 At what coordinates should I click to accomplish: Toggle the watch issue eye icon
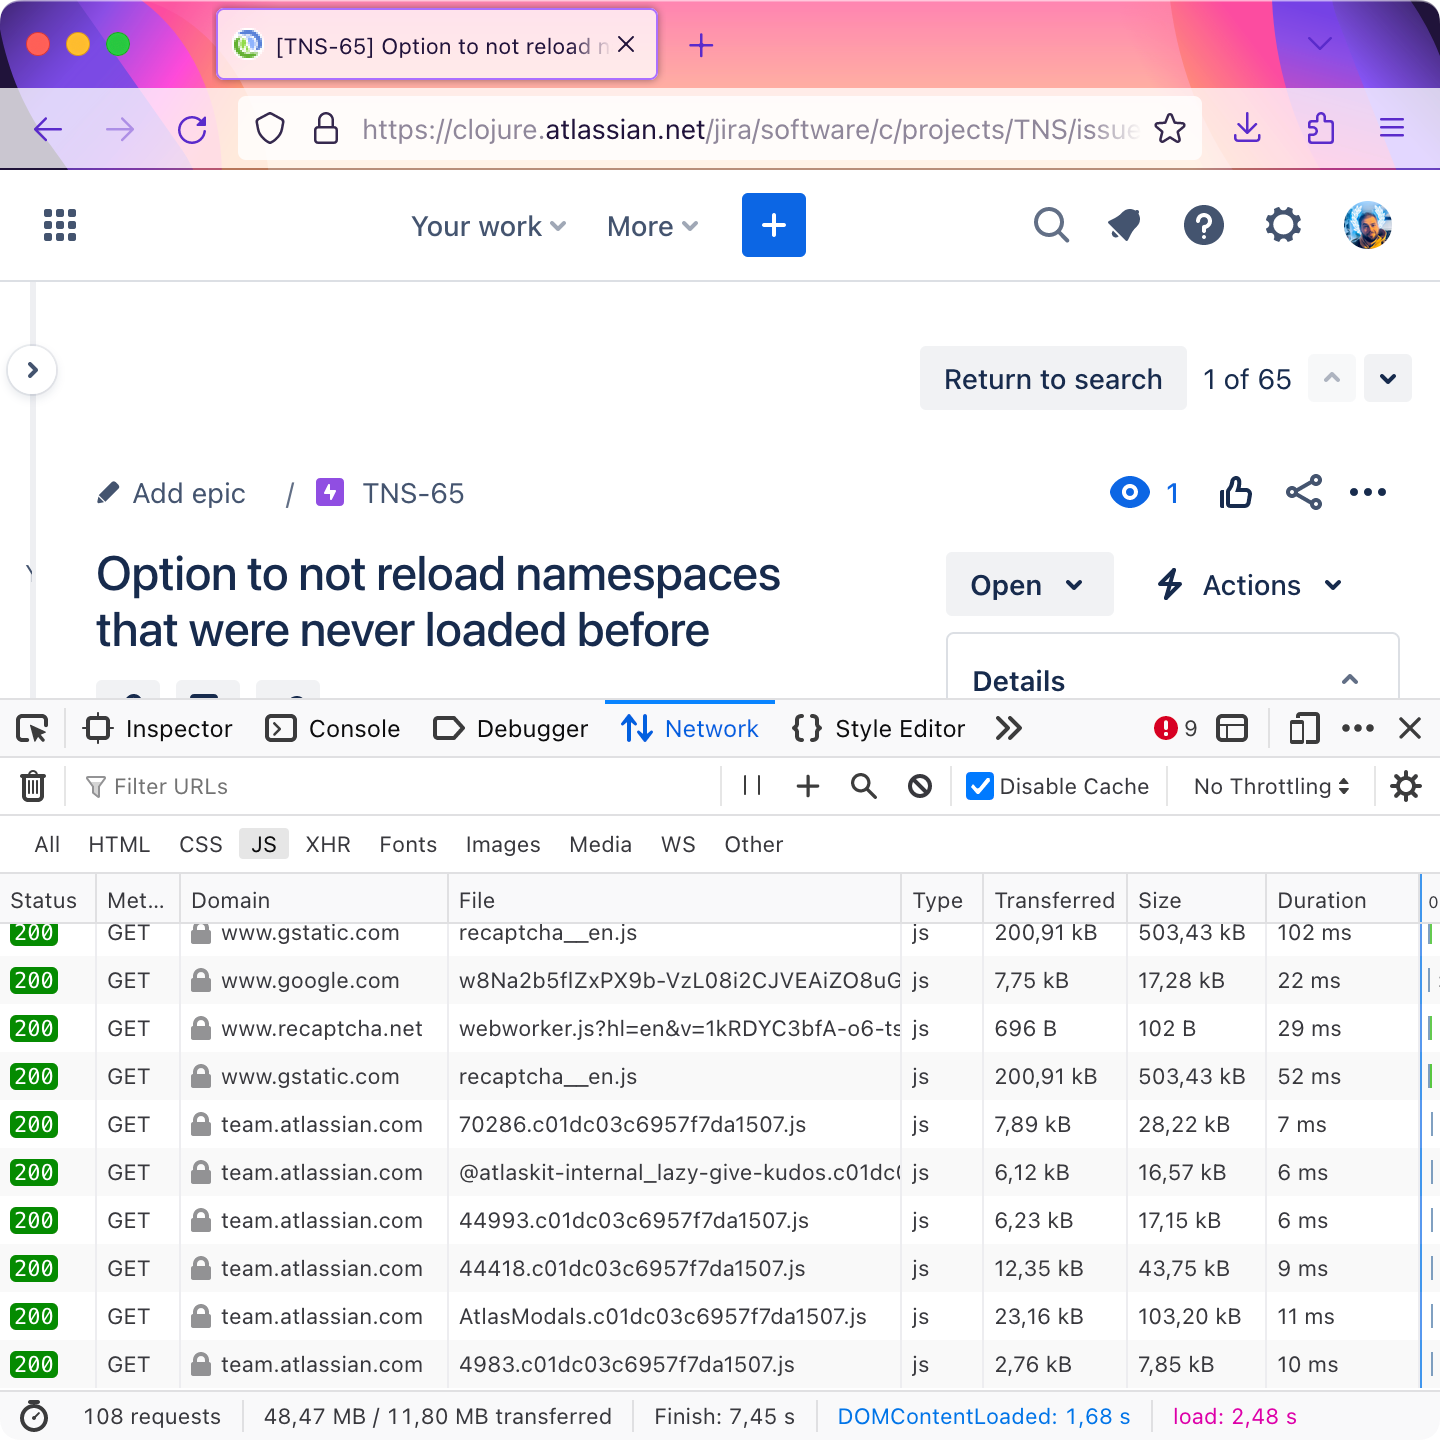click(1130, 493)
